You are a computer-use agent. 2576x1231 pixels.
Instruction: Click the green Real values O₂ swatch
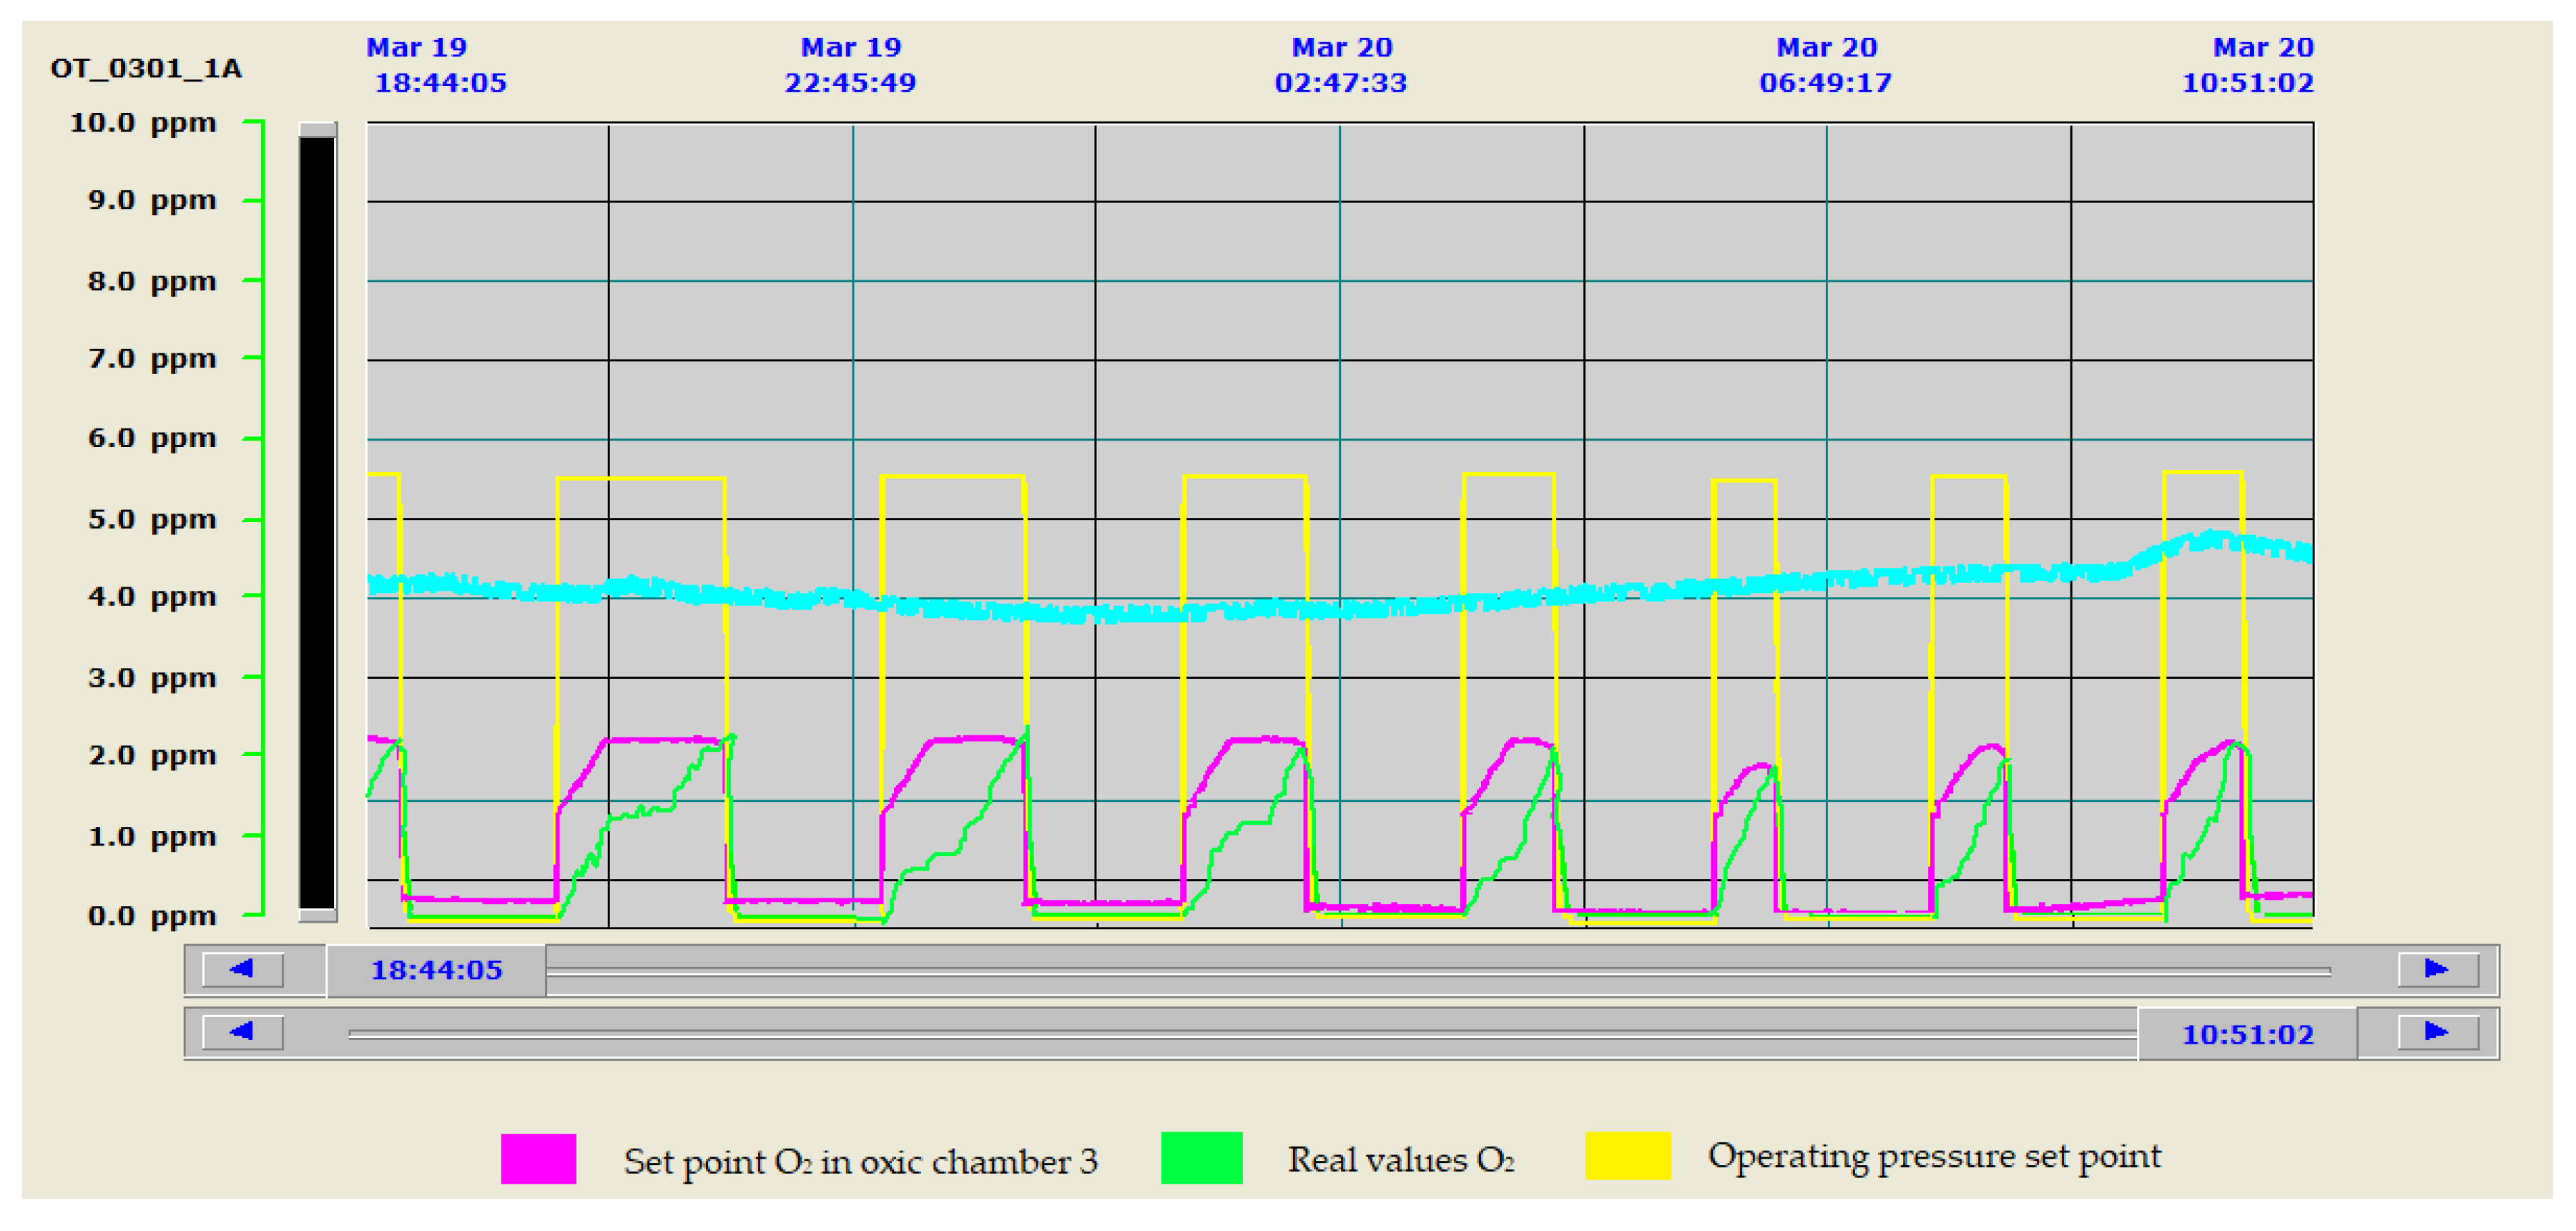1201,1158
